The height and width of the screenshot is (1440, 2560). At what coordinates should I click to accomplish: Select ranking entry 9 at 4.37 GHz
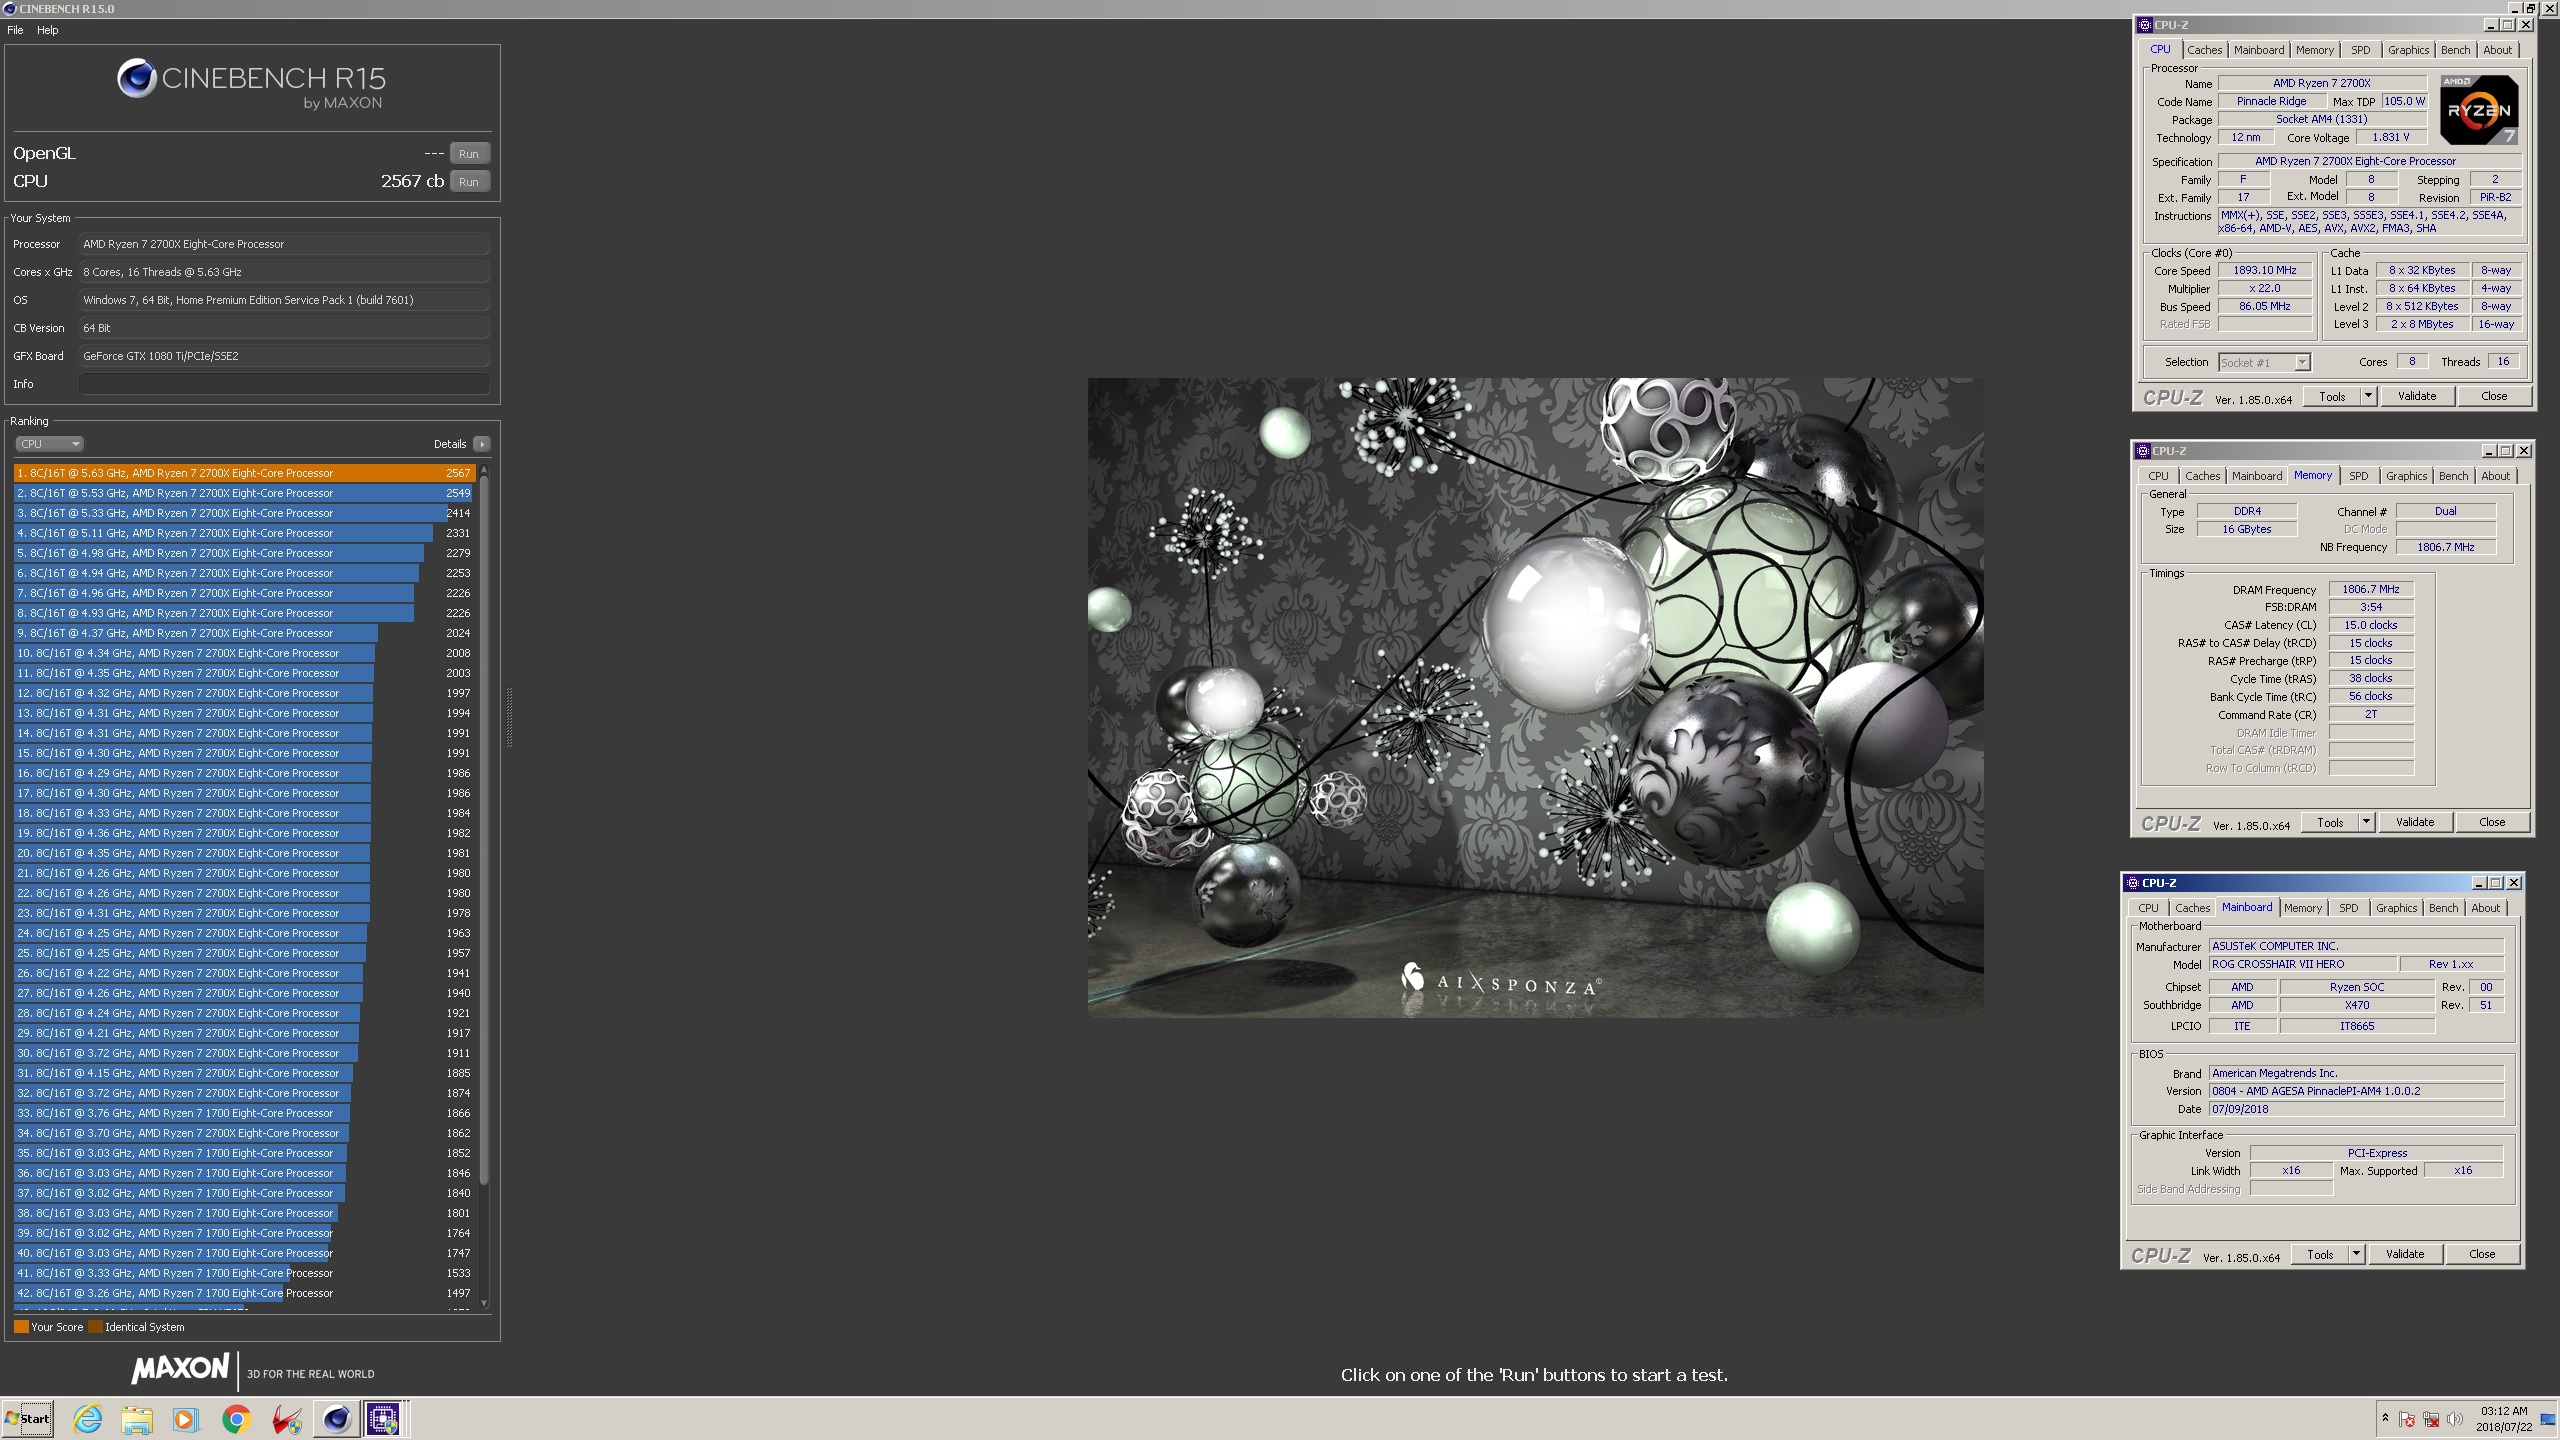(244, 633)
